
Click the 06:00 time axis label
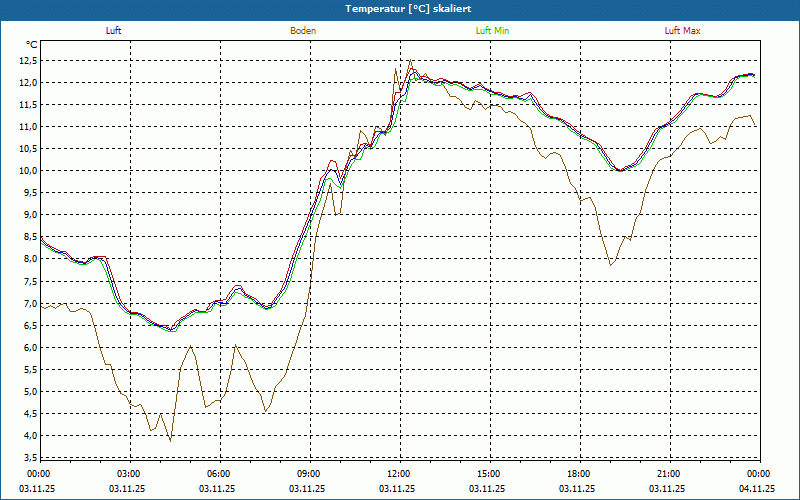coord(219,474)
